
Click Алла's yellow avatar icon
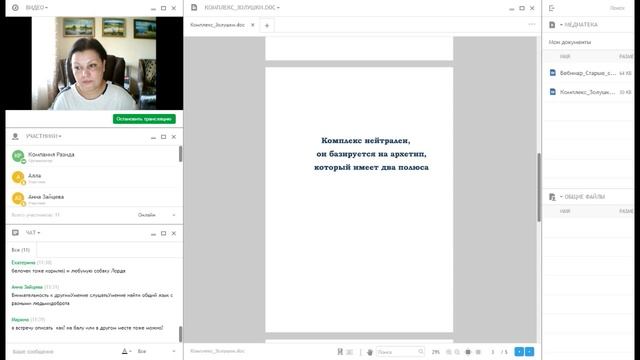pos(18,177)
